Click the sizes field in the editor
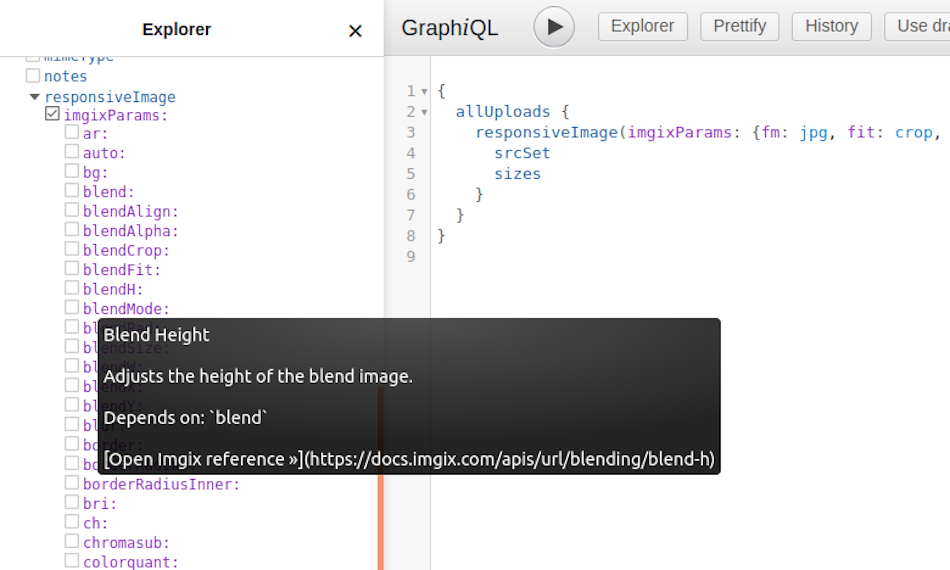The width and height of the screenshot is (950, 570). tap(517, 174)
